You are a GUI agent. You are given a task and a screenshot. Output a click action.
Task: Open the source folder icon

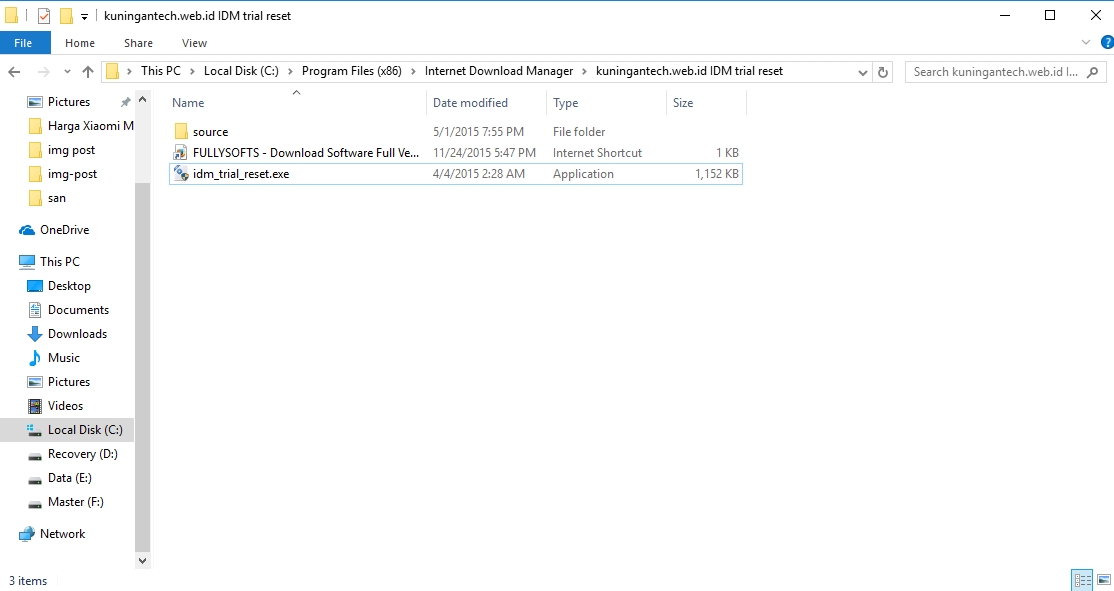pyautogui.click(x=180, y=131)
